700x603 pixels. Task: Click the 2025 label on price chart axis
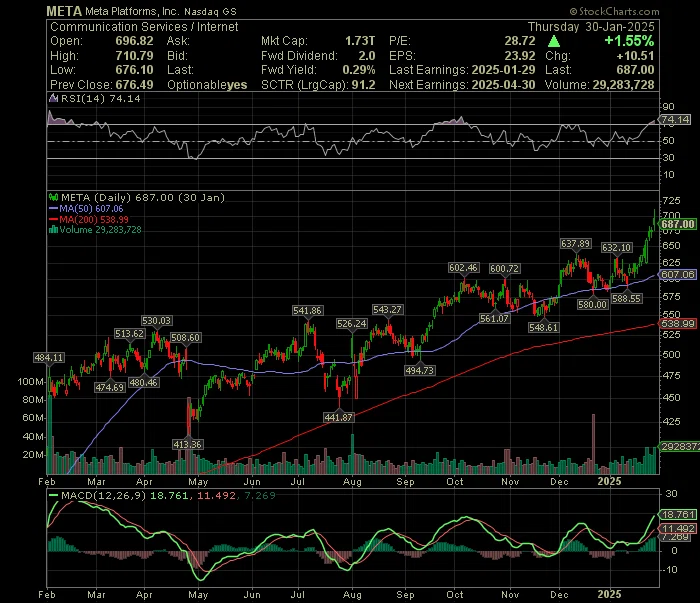coord(609,481)
